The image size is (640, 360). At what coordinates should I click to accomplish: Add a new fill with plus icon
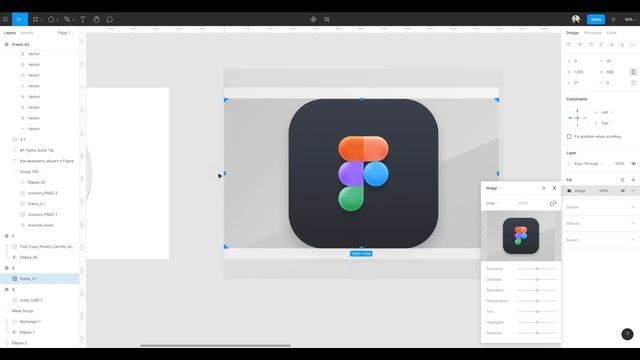tap(633, 180)
